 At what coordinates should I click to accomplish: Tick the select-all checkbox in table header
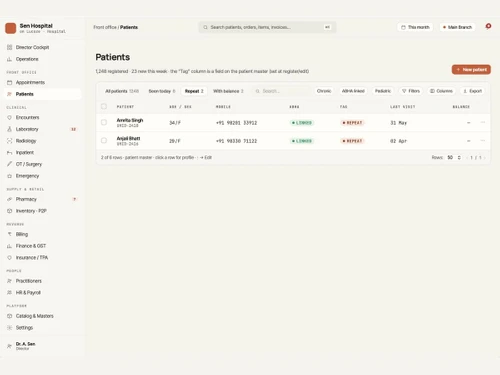[104, 106]
